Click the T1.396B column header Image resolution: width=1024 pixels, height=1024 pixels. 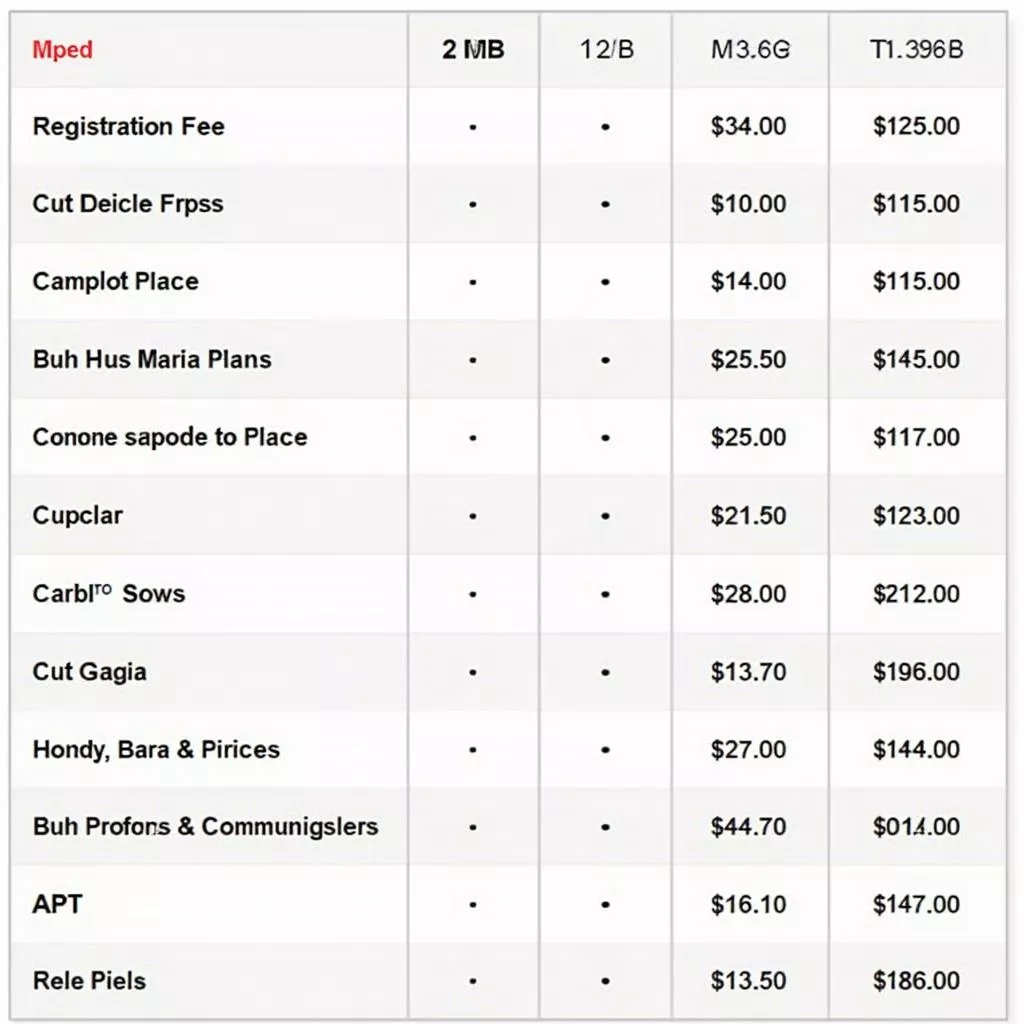pyautogui.click(x=916, y=50)
